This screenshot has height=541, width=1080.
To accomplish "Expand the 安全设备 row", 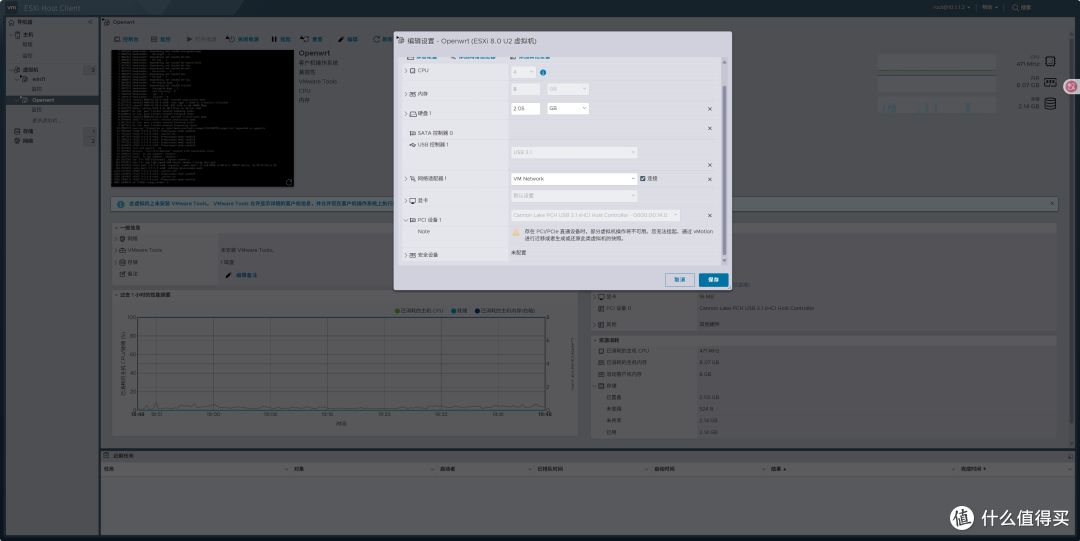I will click(x=406, y=255).
